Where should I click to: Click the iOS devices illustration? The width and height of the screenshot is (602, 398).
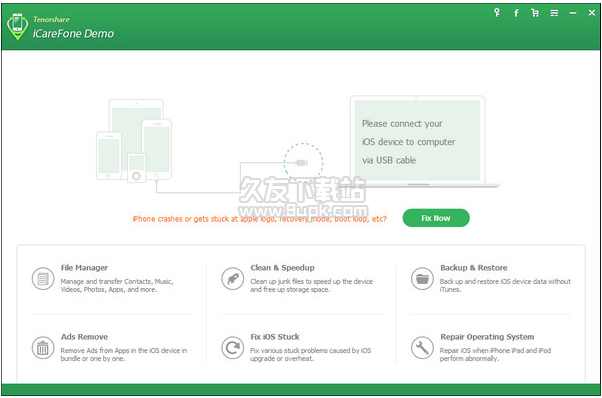134,140
